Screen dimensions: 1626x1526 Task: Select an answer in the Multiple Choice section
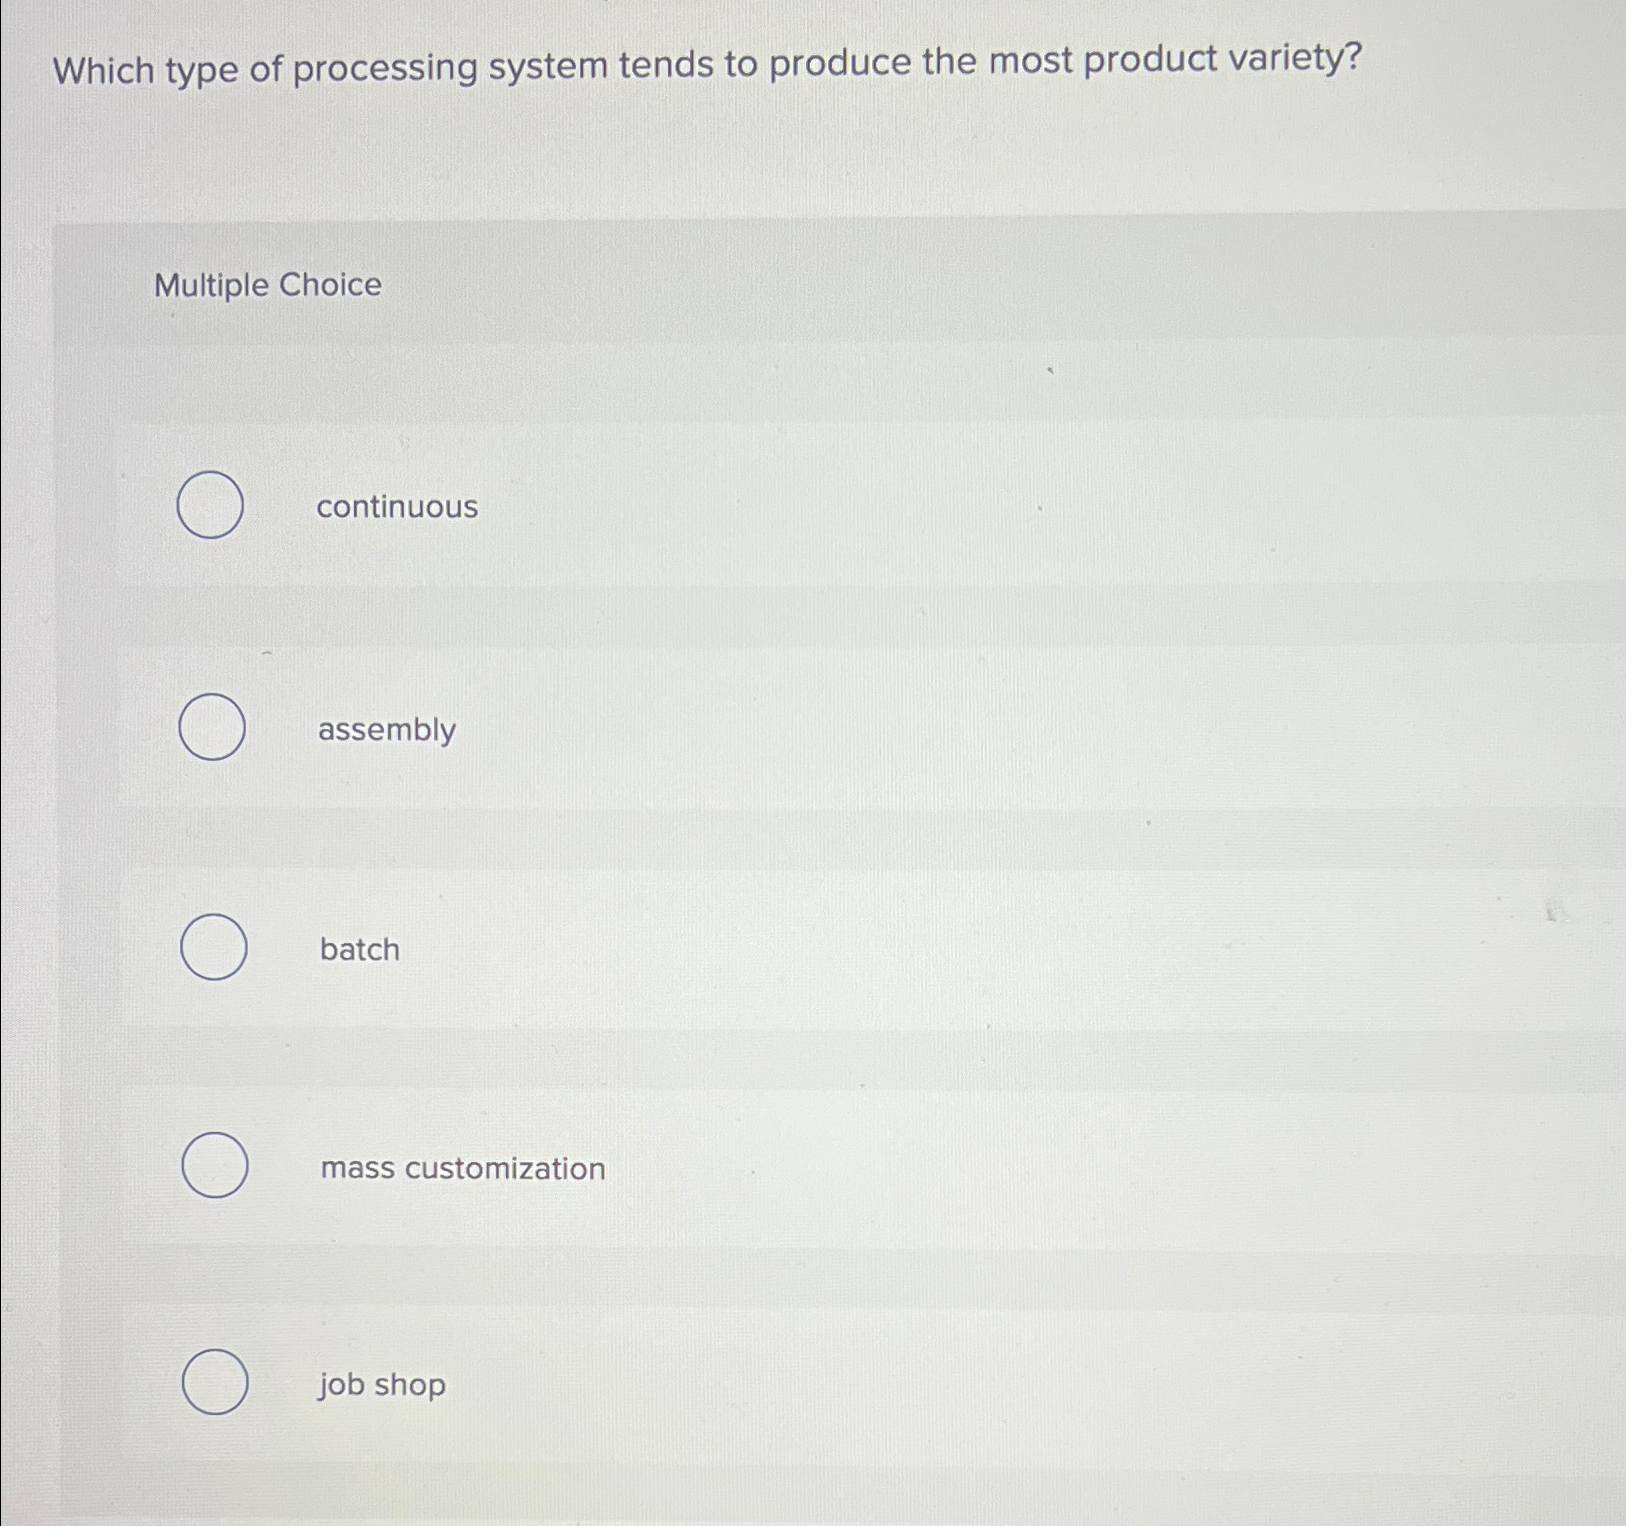pos(213,1383)
